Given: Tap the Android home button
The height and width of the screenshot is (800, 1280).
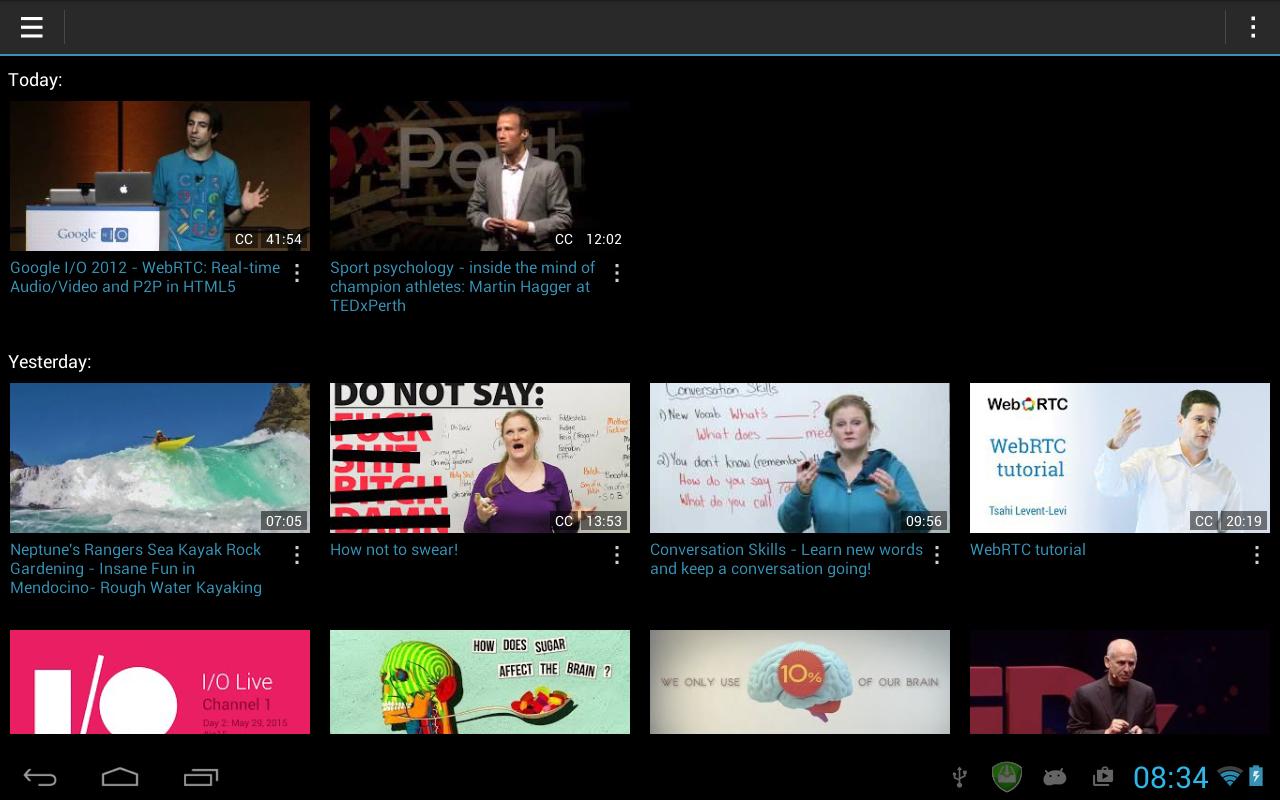Looking at the screenshot, I should coord(120,777).
